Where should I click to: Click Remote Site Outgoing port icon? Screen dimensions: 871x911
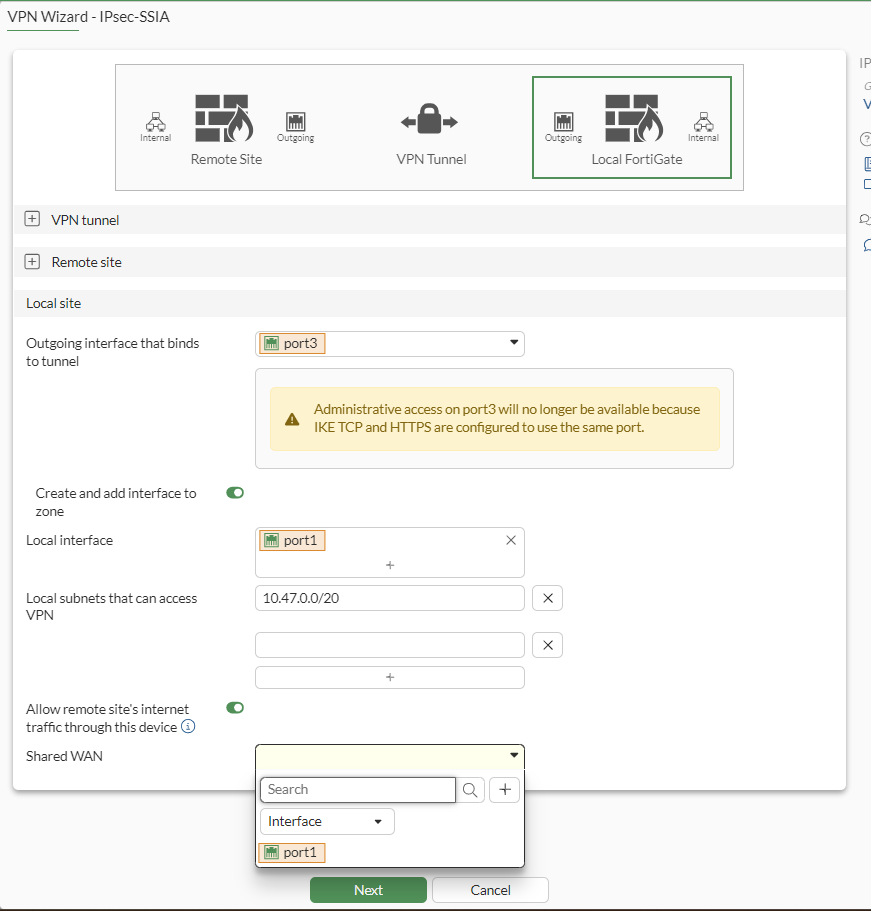296,122
